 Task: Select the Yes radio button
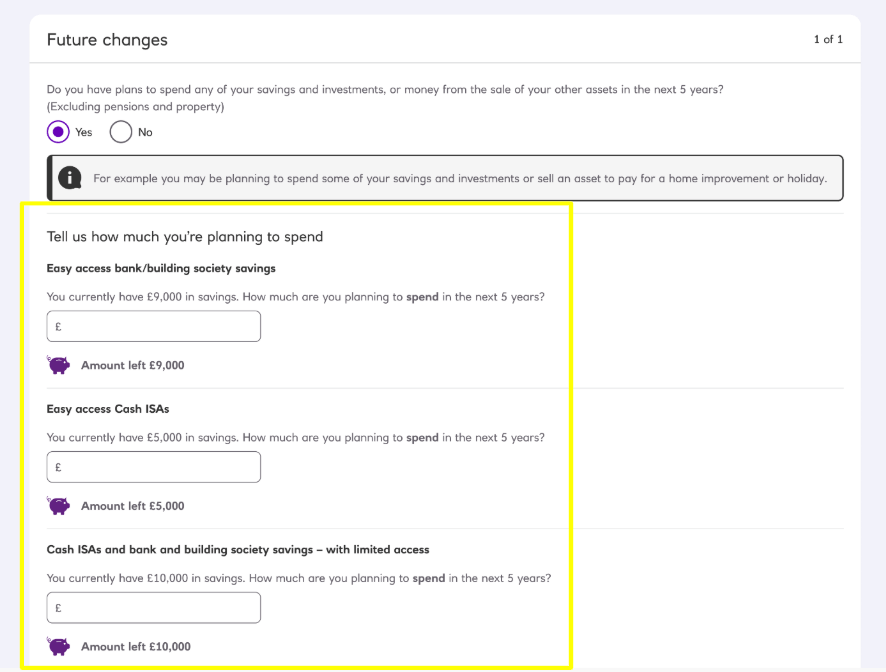[59, 132]
